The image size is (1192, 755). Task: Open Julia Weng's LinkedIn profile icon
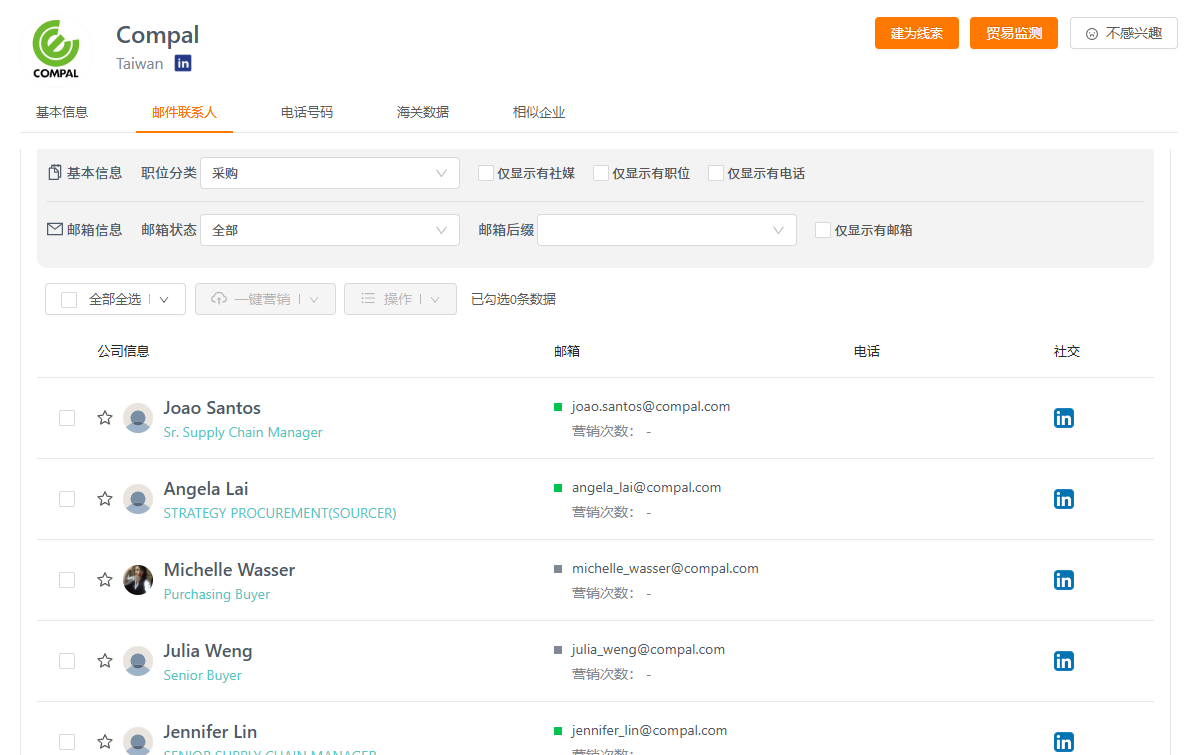1064,661
